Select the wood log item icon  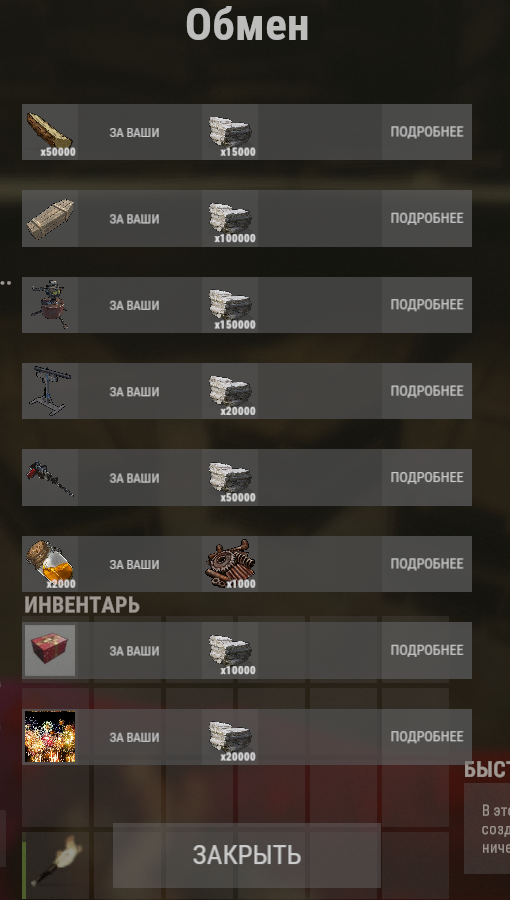tap(50, 132)
